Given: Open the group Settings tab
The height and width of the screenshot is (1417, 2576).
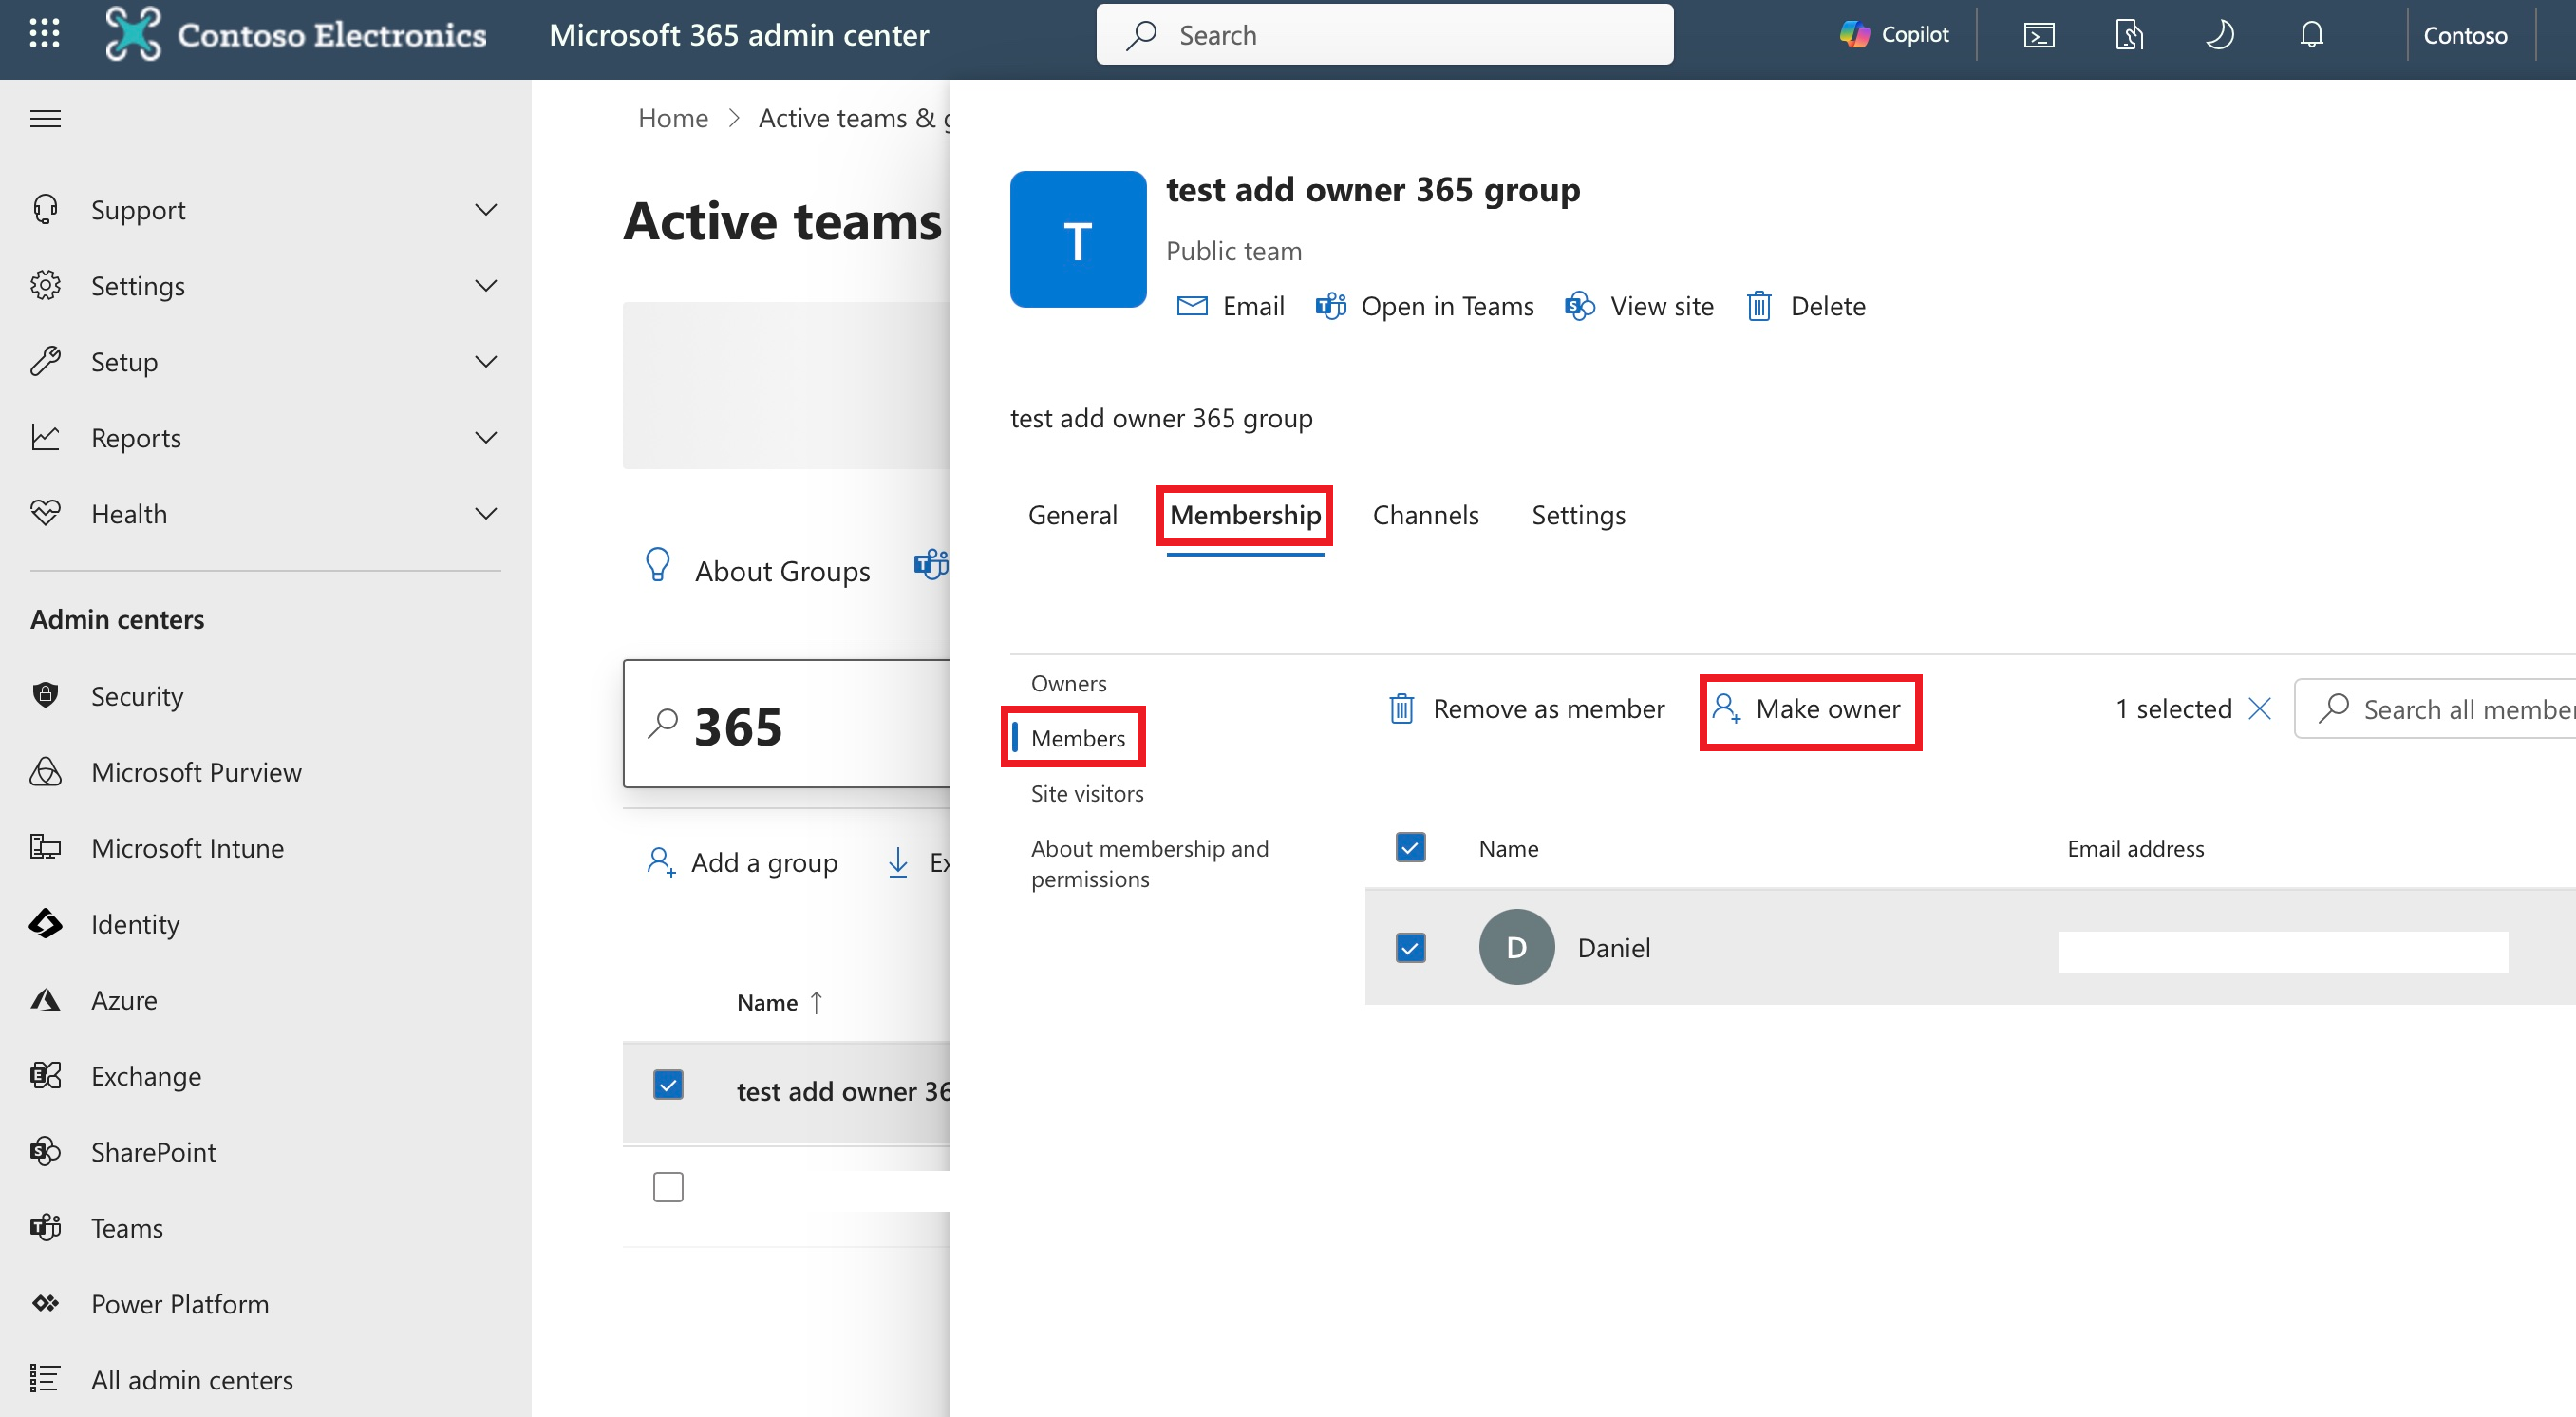Looking at the screenshot, I should pos(1578,514).
